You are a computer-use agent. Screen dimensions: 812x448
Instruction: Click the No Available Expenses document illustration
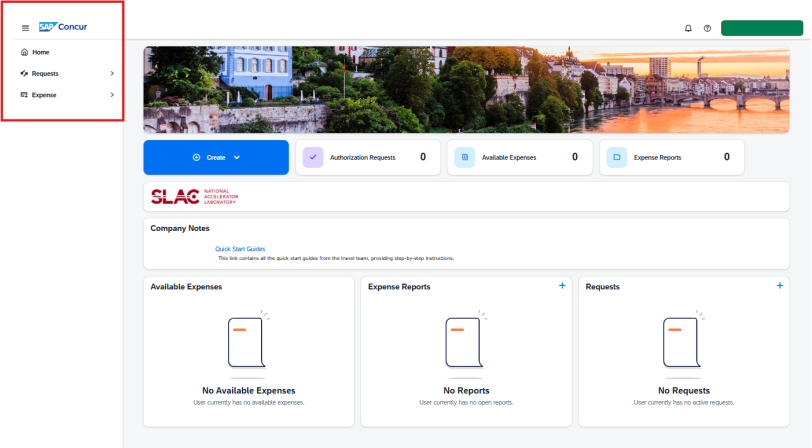click(x=249, y=343)
